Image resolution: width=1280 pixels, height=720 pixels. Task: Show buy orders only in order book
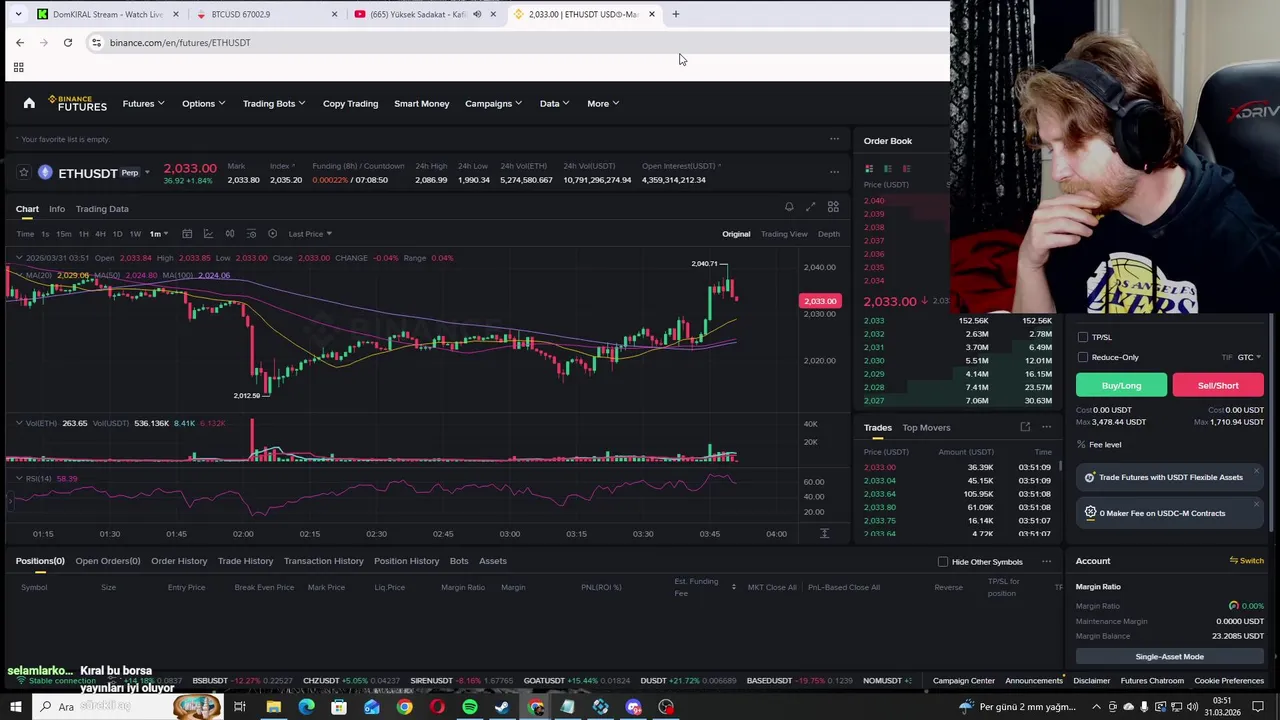tap(888, 169)
